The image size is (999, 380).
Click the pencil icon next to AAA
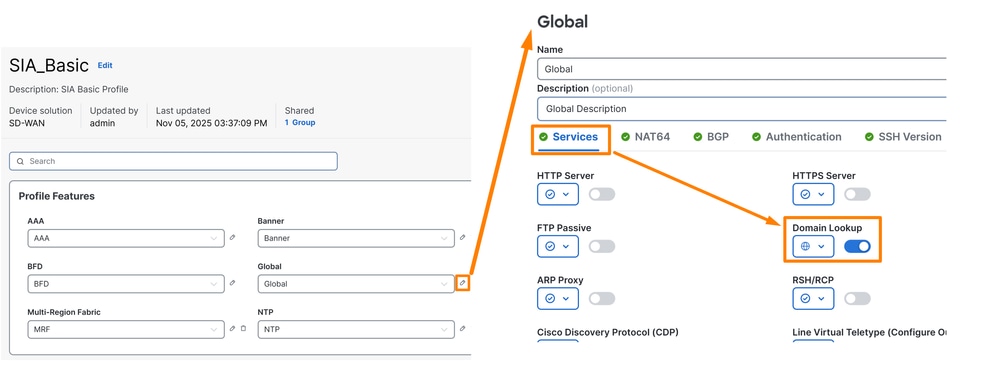click(233, 237)
